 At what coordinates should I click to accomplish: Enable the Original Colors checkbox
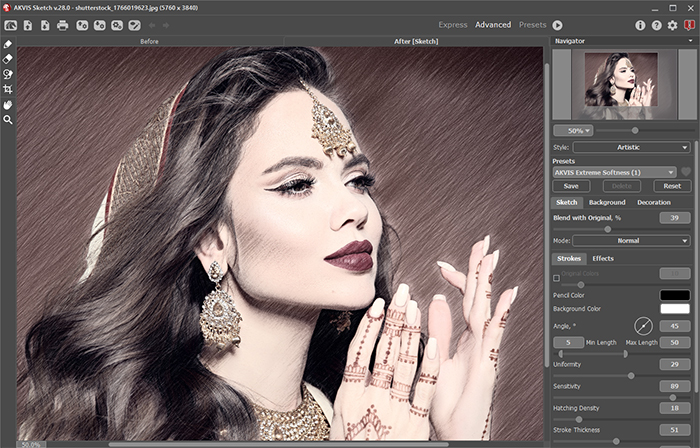point(557,277)
